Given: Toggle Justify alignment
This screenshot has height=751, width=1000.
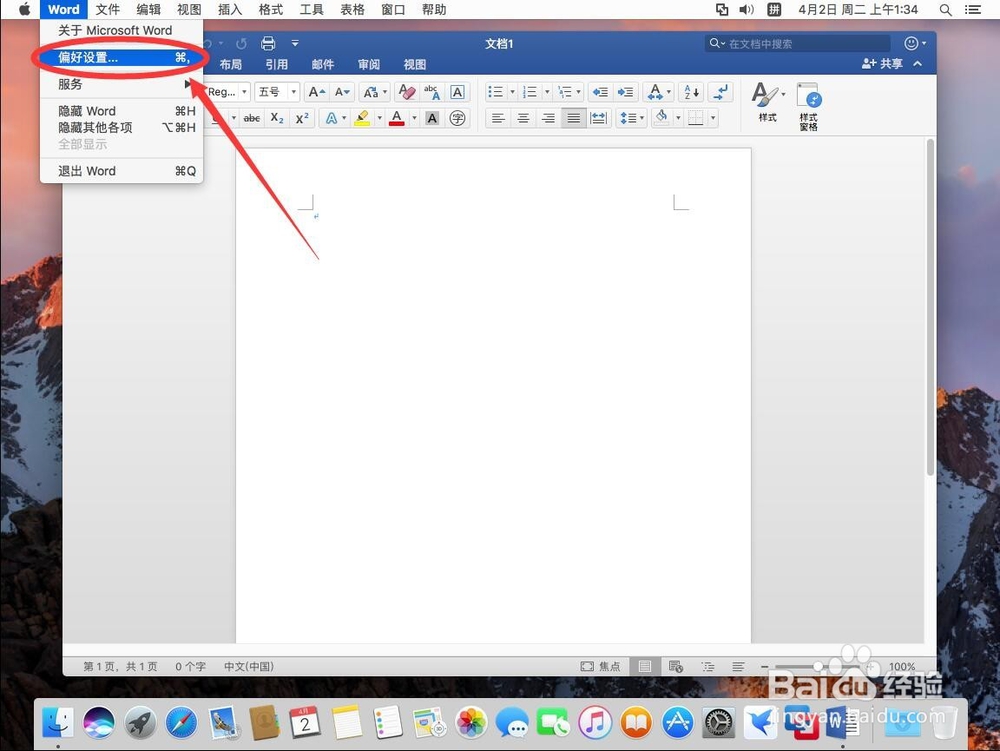Looking at the screenshot, I should click(573, 118).
